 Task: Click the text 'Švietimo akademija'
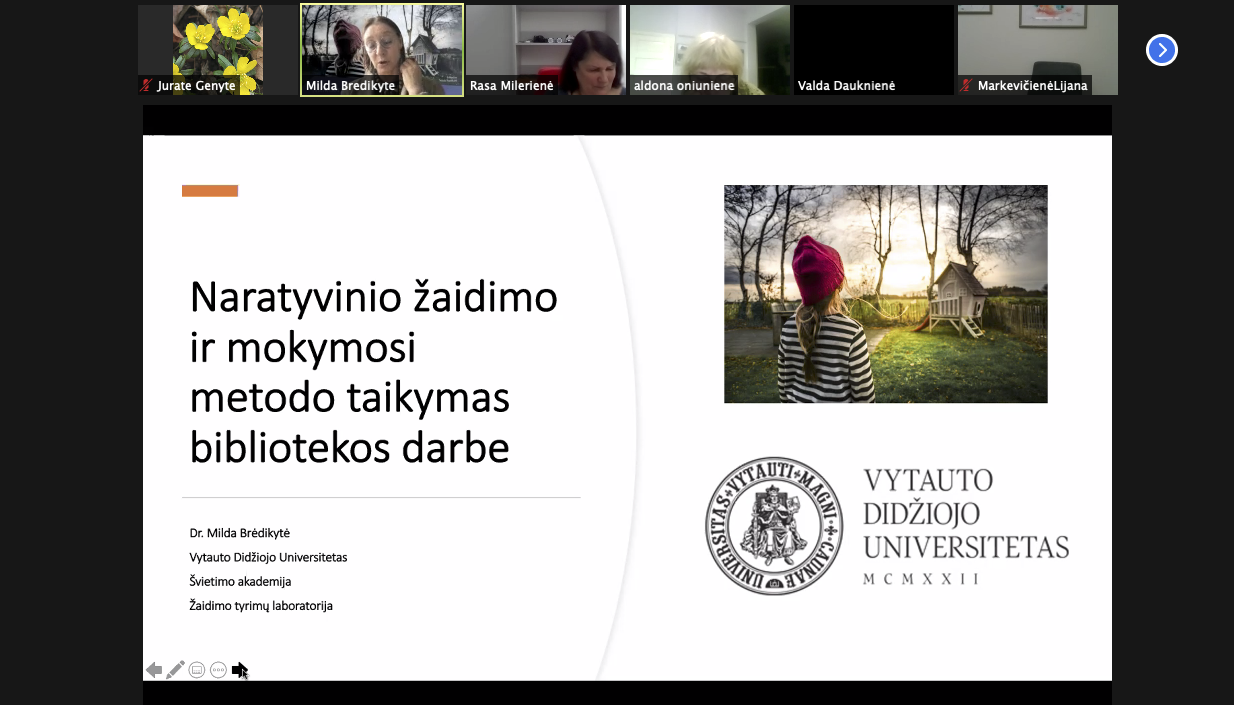point(240,581)
